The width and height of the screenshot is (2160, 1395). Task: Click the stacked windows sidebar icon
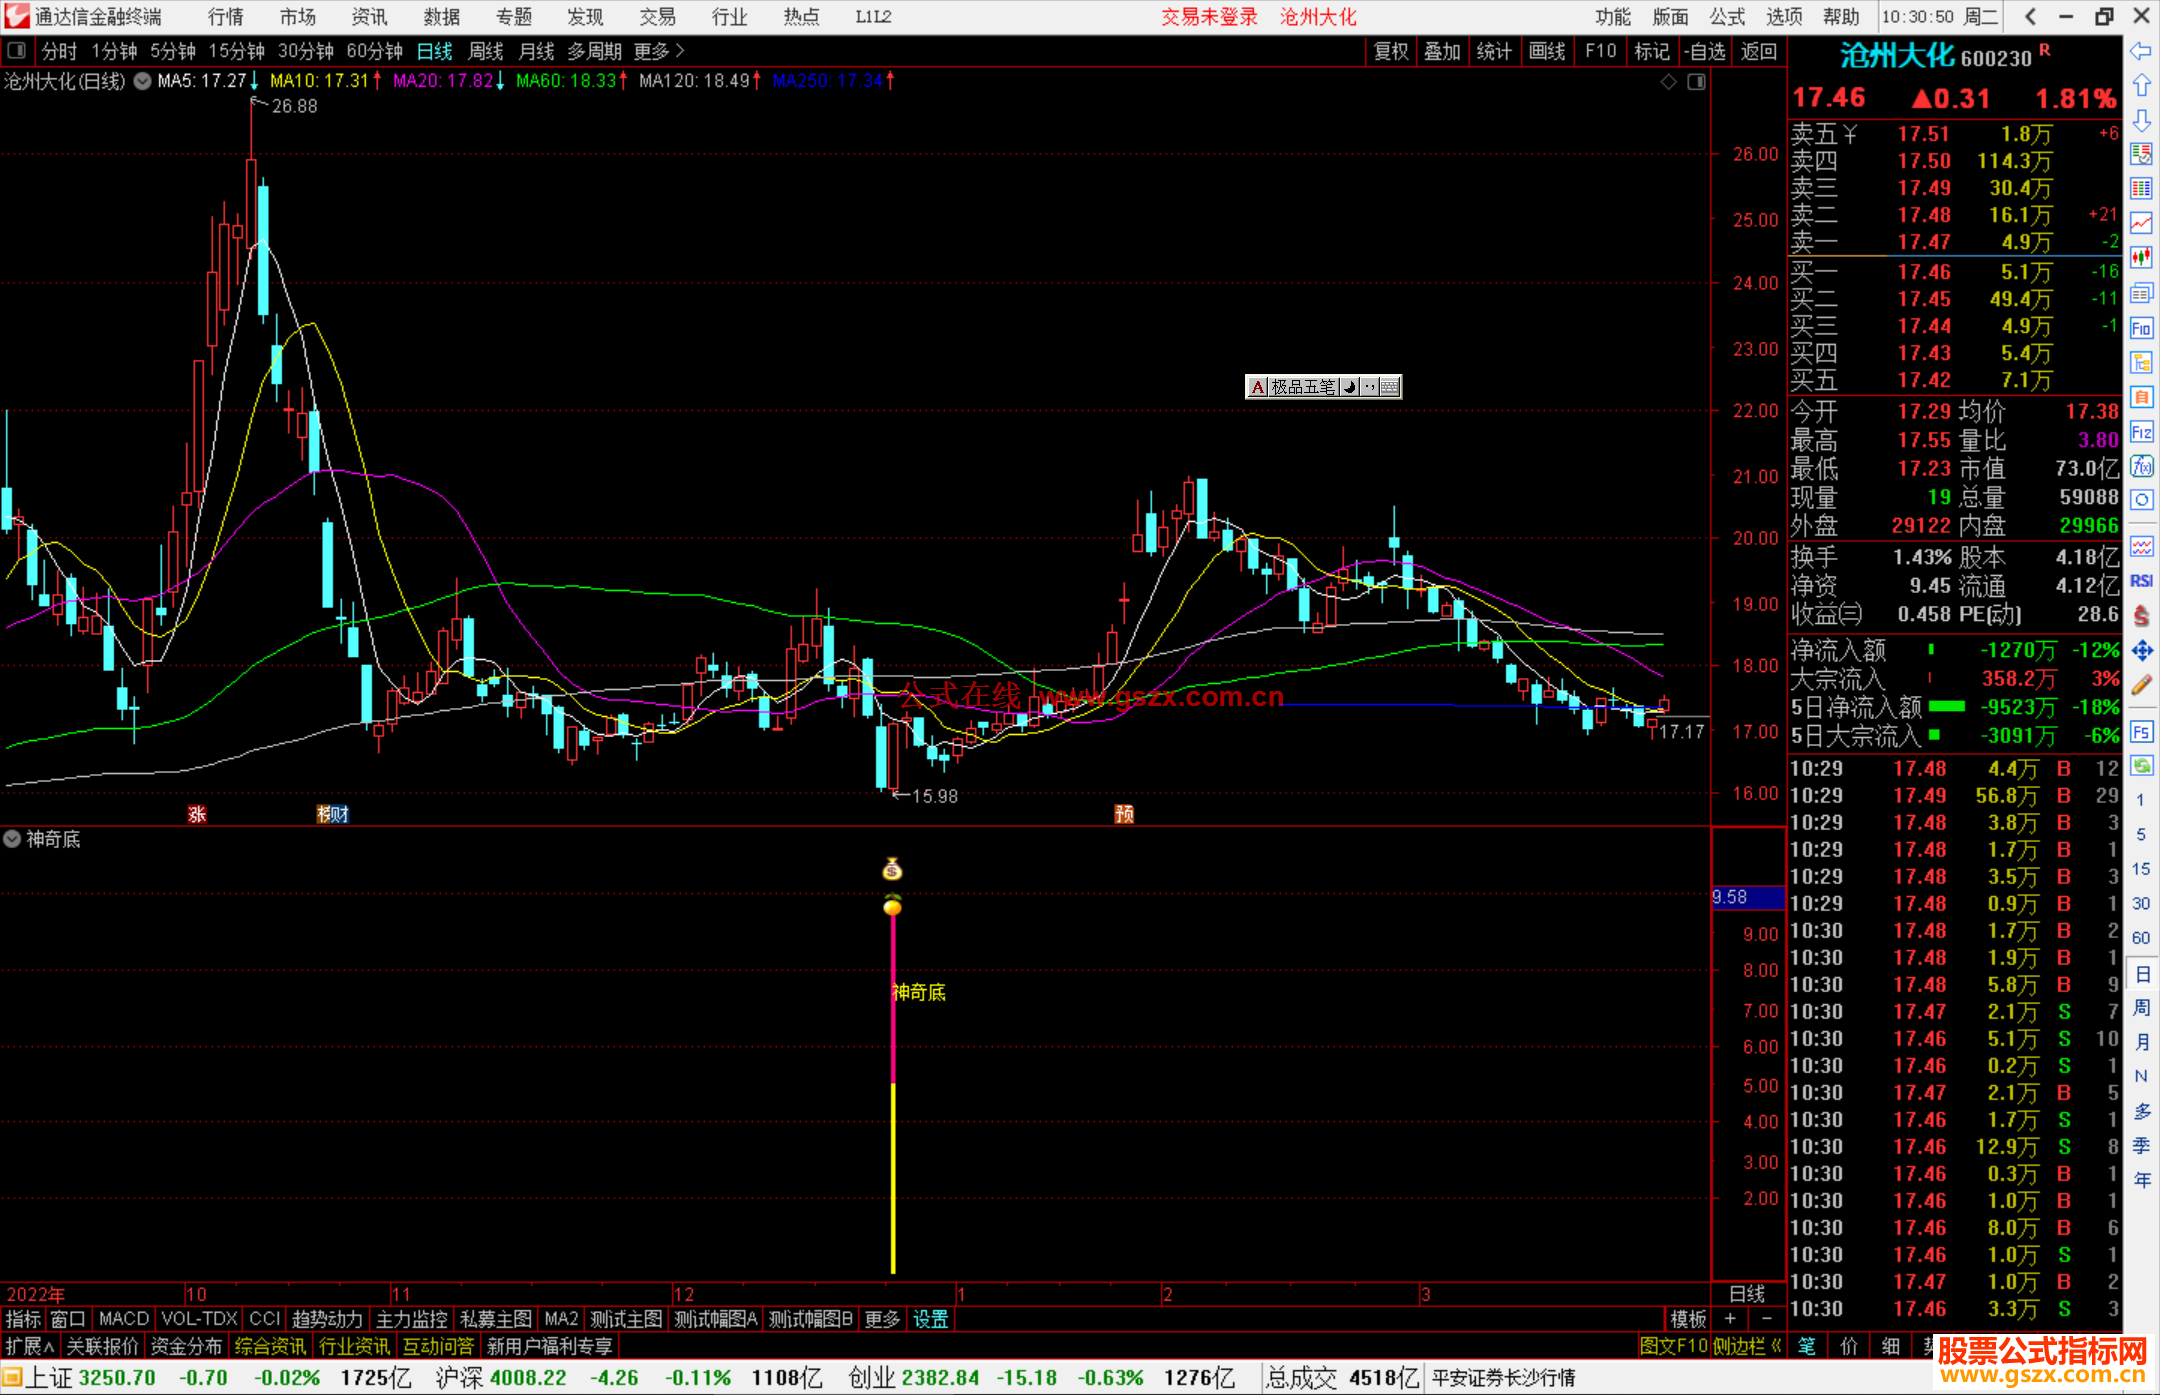(x=2141, y=293)
